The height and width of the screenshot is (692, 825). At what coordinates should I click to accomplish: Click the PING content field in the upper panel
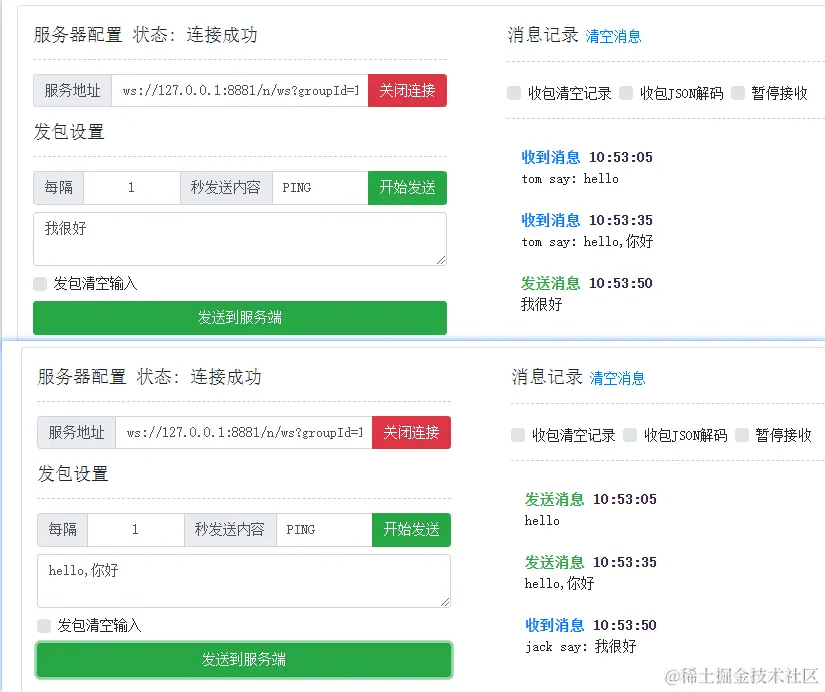click(320, 188)
